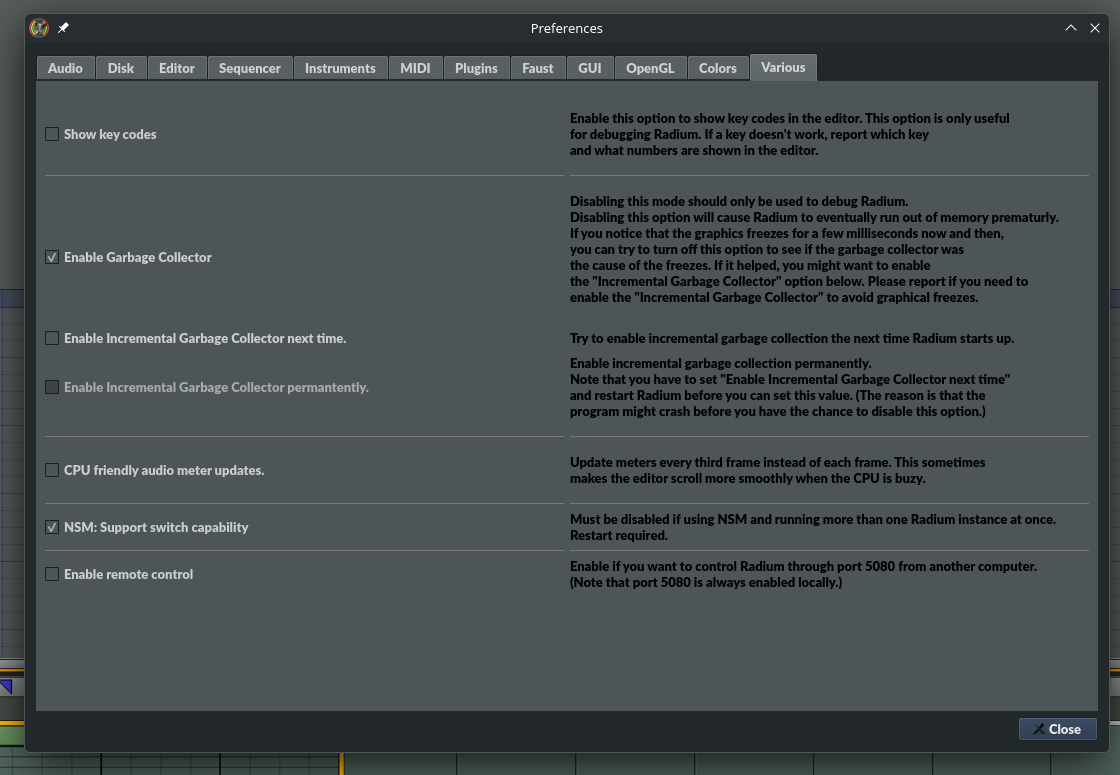Uncheck Enable Garbage Collector
Image resolution: width=1120 pixels, height=775 pixels.
tap(52, 257)
